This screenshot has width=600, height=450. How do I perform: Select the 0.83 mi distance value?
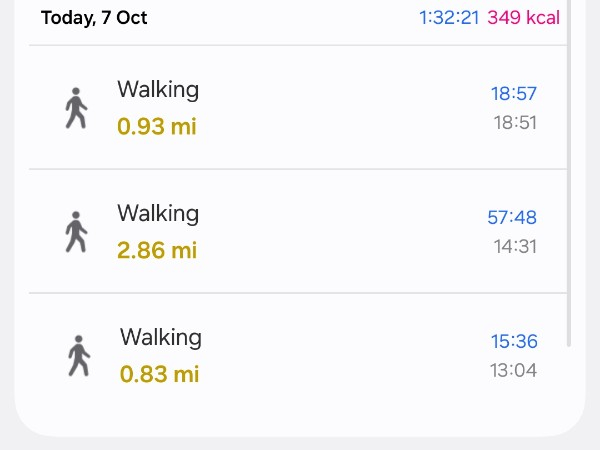(x=160, y=374)
